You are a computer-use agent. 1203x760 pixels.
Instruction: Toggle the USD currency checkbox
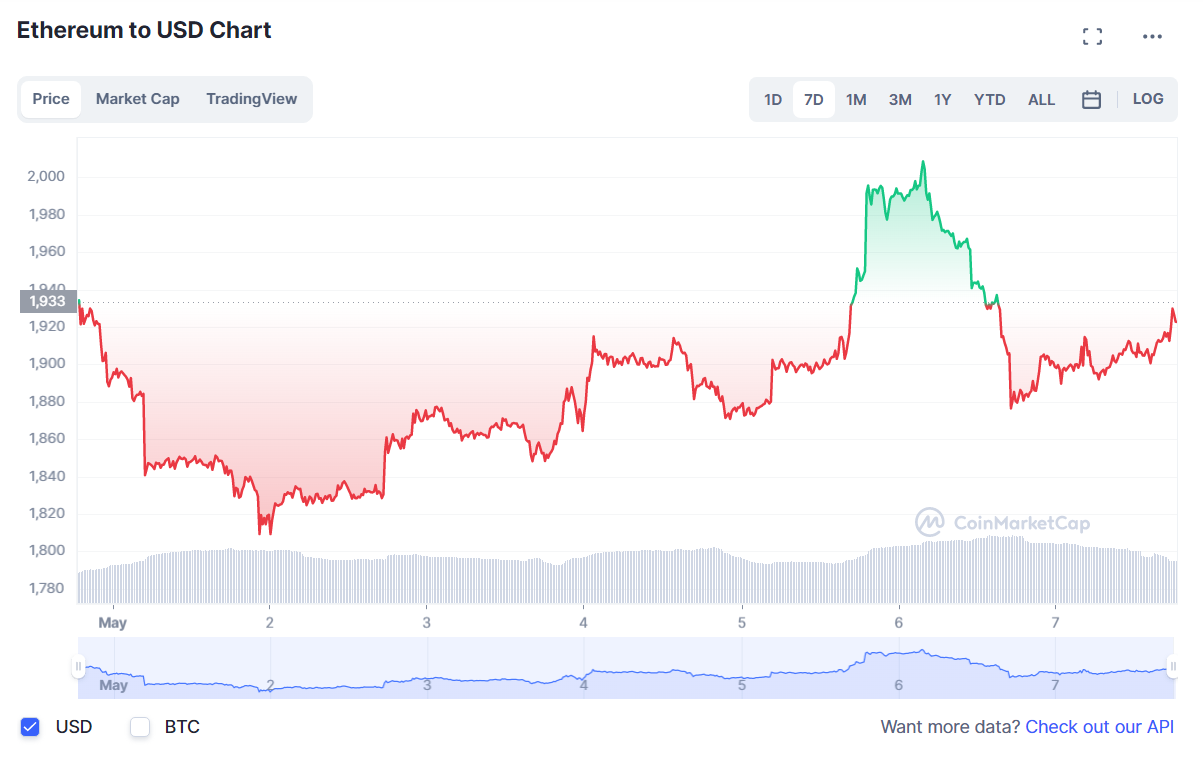pyautogui.click(x=30, y=727)
